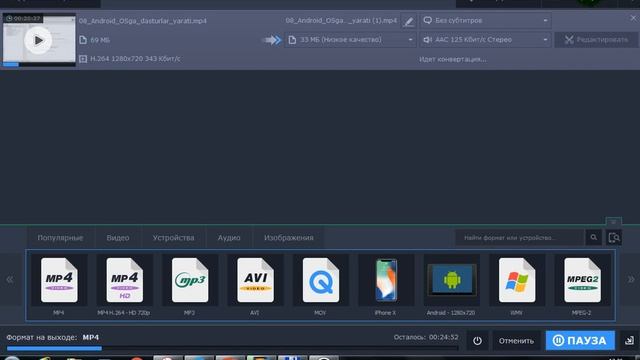Click the magnifier search icon
The height and width of the screenshot is (360, 640).
(593, 238)
